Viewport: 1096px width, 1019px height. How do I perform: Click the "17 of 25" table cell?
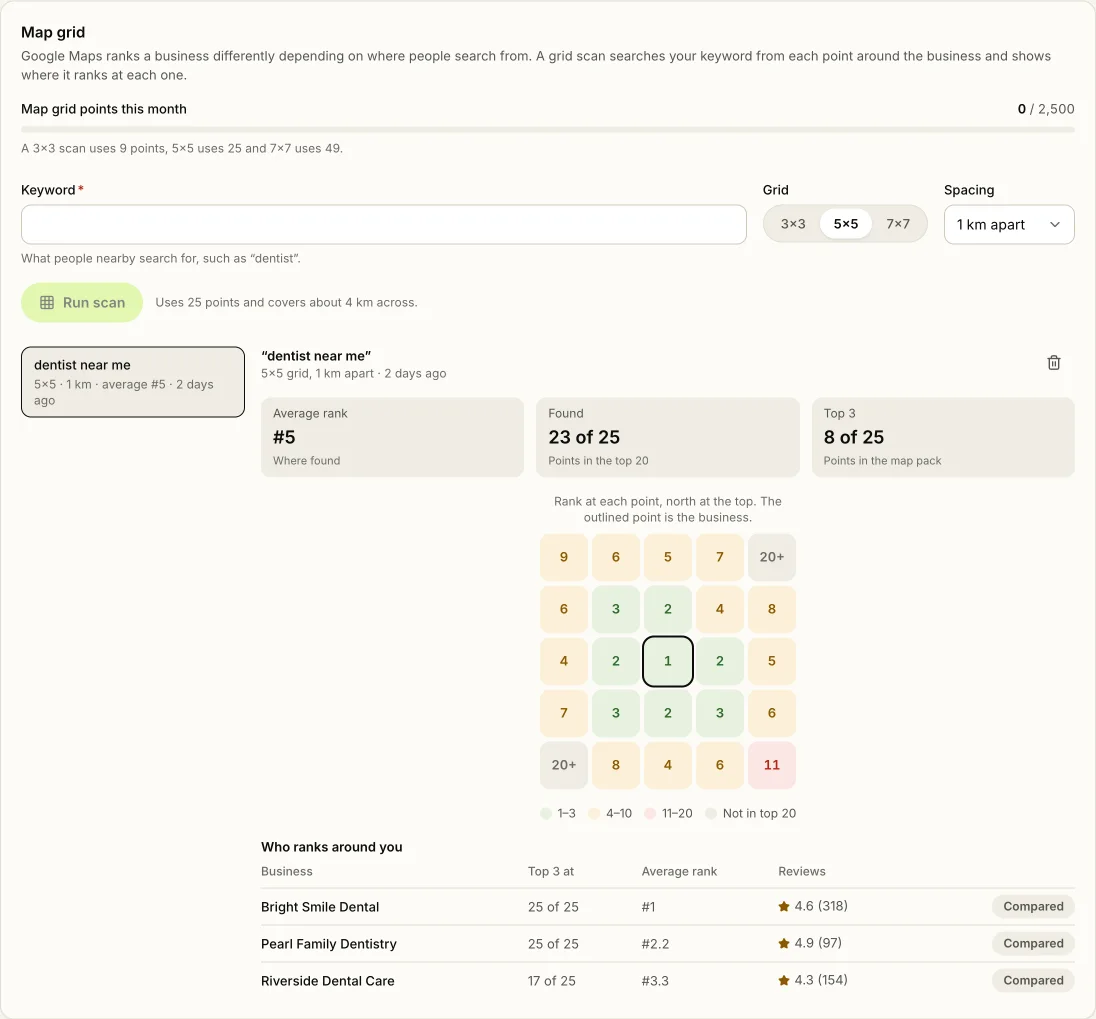tap(551, 981)
